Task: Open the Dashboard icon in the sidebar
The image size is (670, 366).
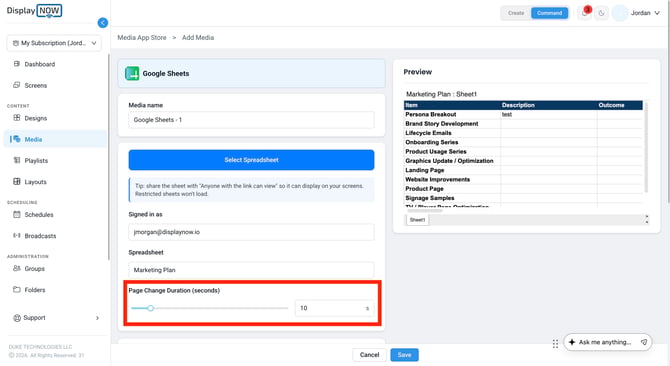Action: pos(17,64)
